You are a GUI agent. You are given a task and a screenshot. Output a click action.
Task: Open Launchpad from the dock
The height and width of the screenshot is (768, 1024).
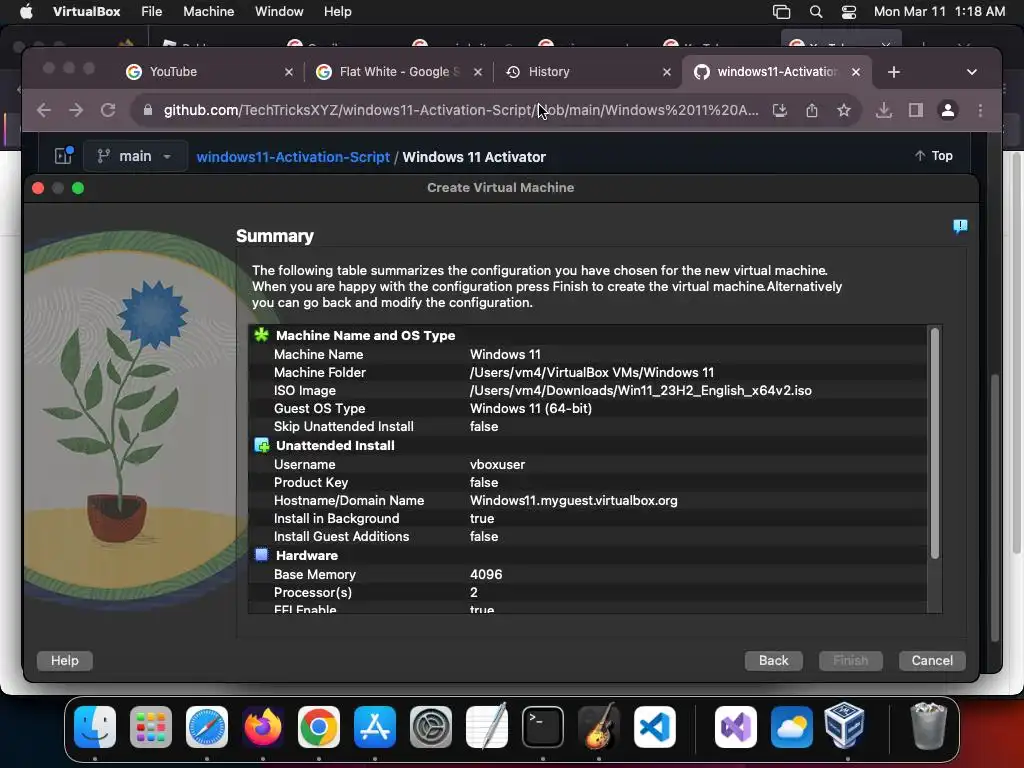tap(151, 727)
